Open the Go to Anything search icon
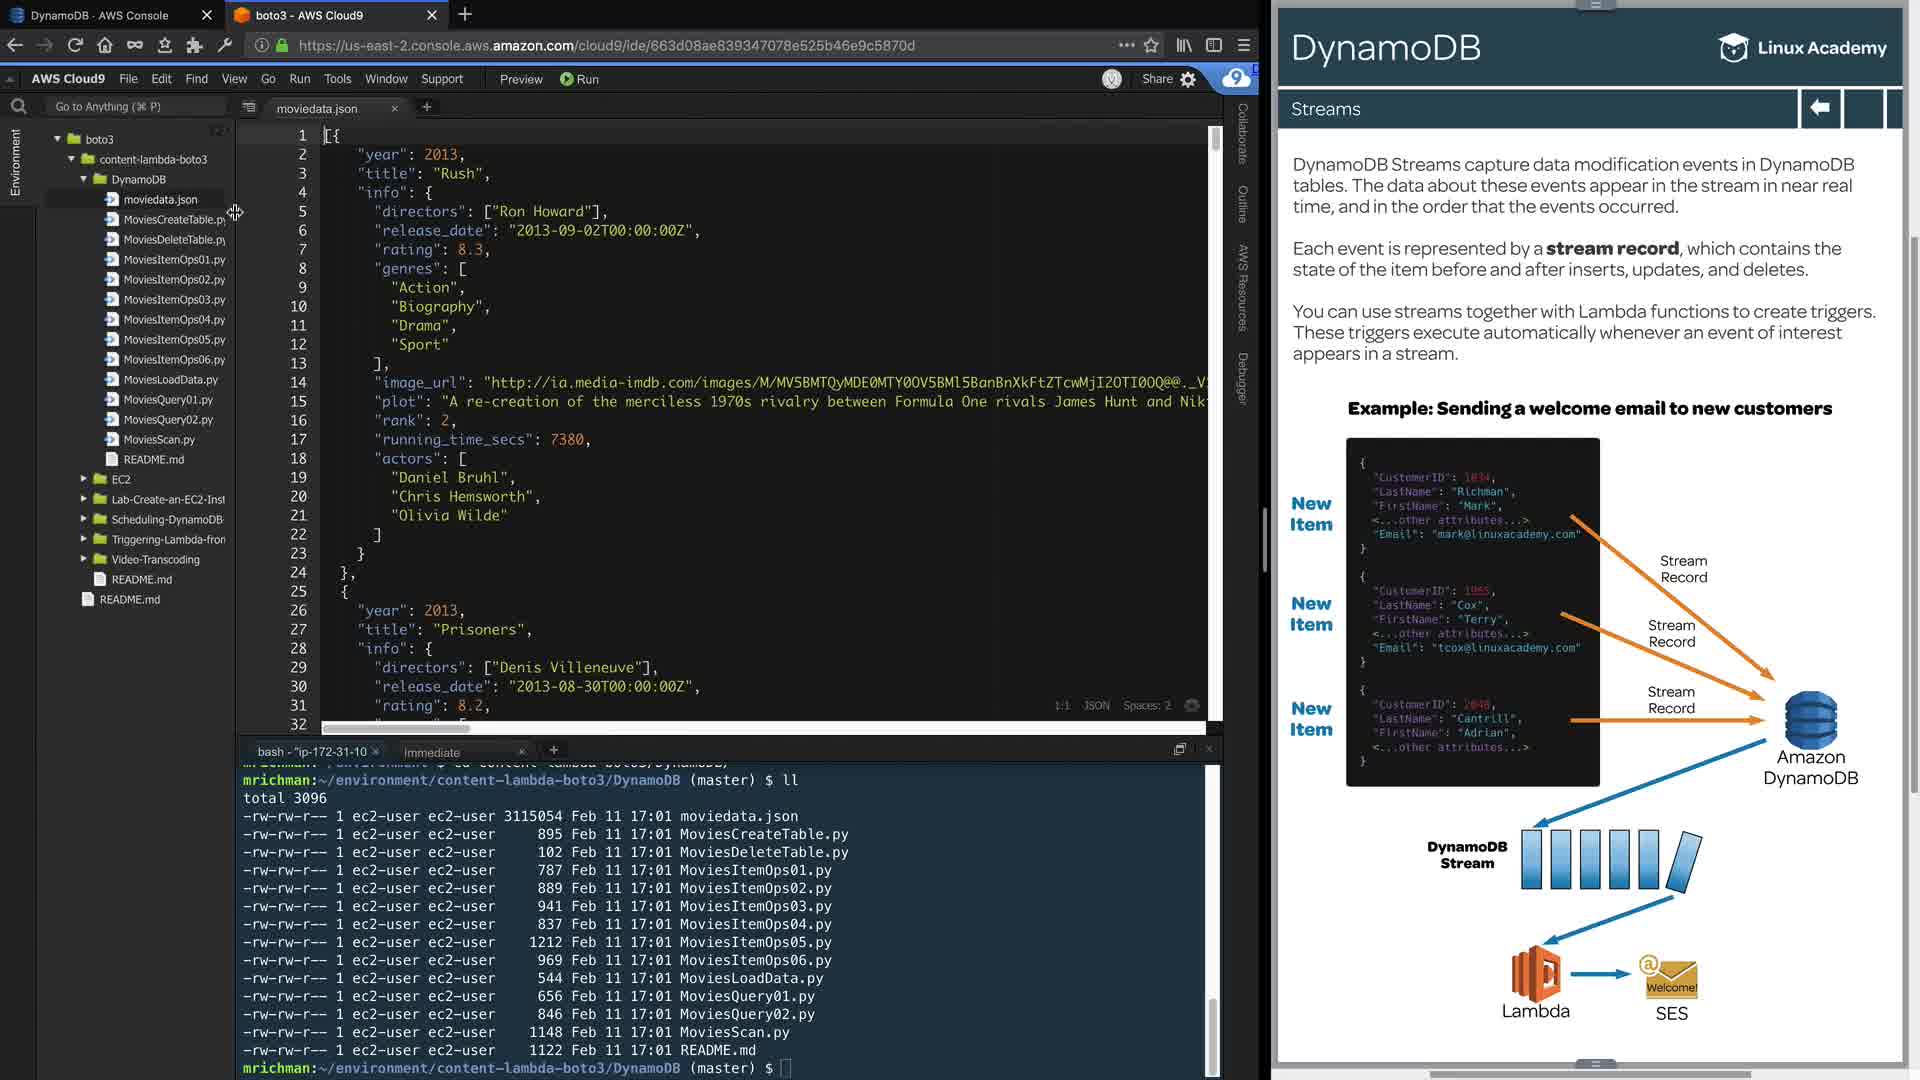 pos(18,106)
